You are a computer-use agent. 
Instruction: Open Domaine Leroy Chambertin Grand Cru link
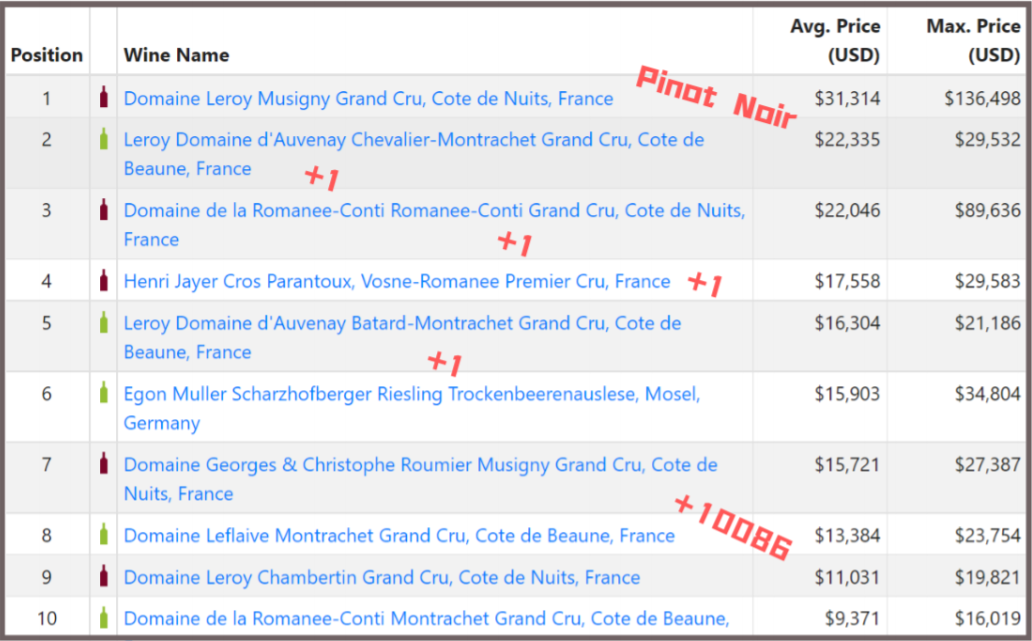[381, 578]
